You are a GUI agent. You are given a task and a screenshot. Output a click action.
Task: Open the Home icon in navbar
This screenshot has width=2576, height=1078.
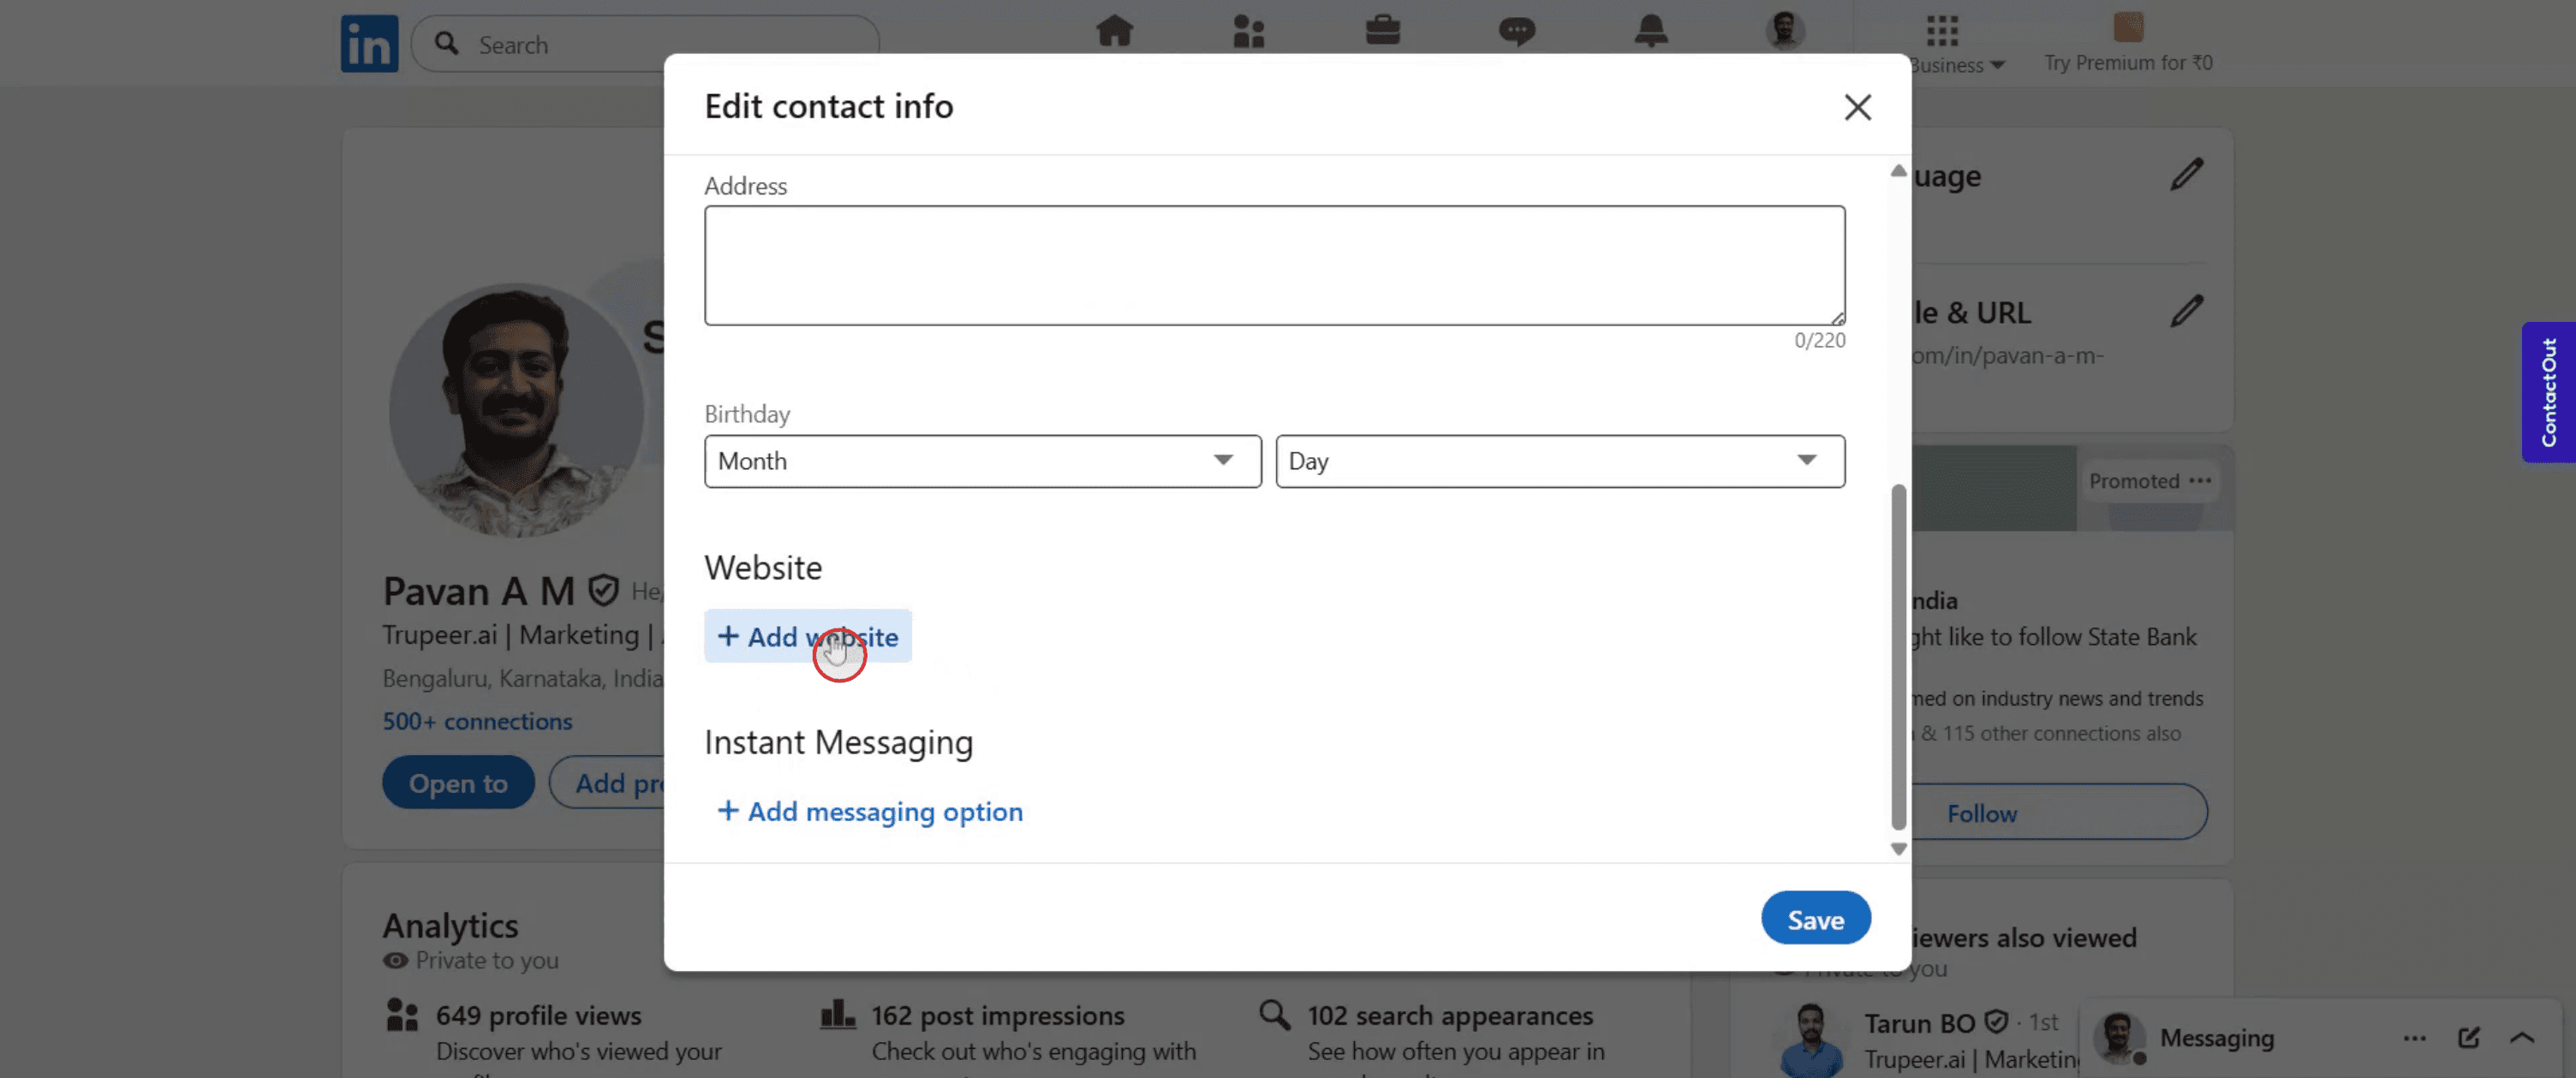[1114, 31]
